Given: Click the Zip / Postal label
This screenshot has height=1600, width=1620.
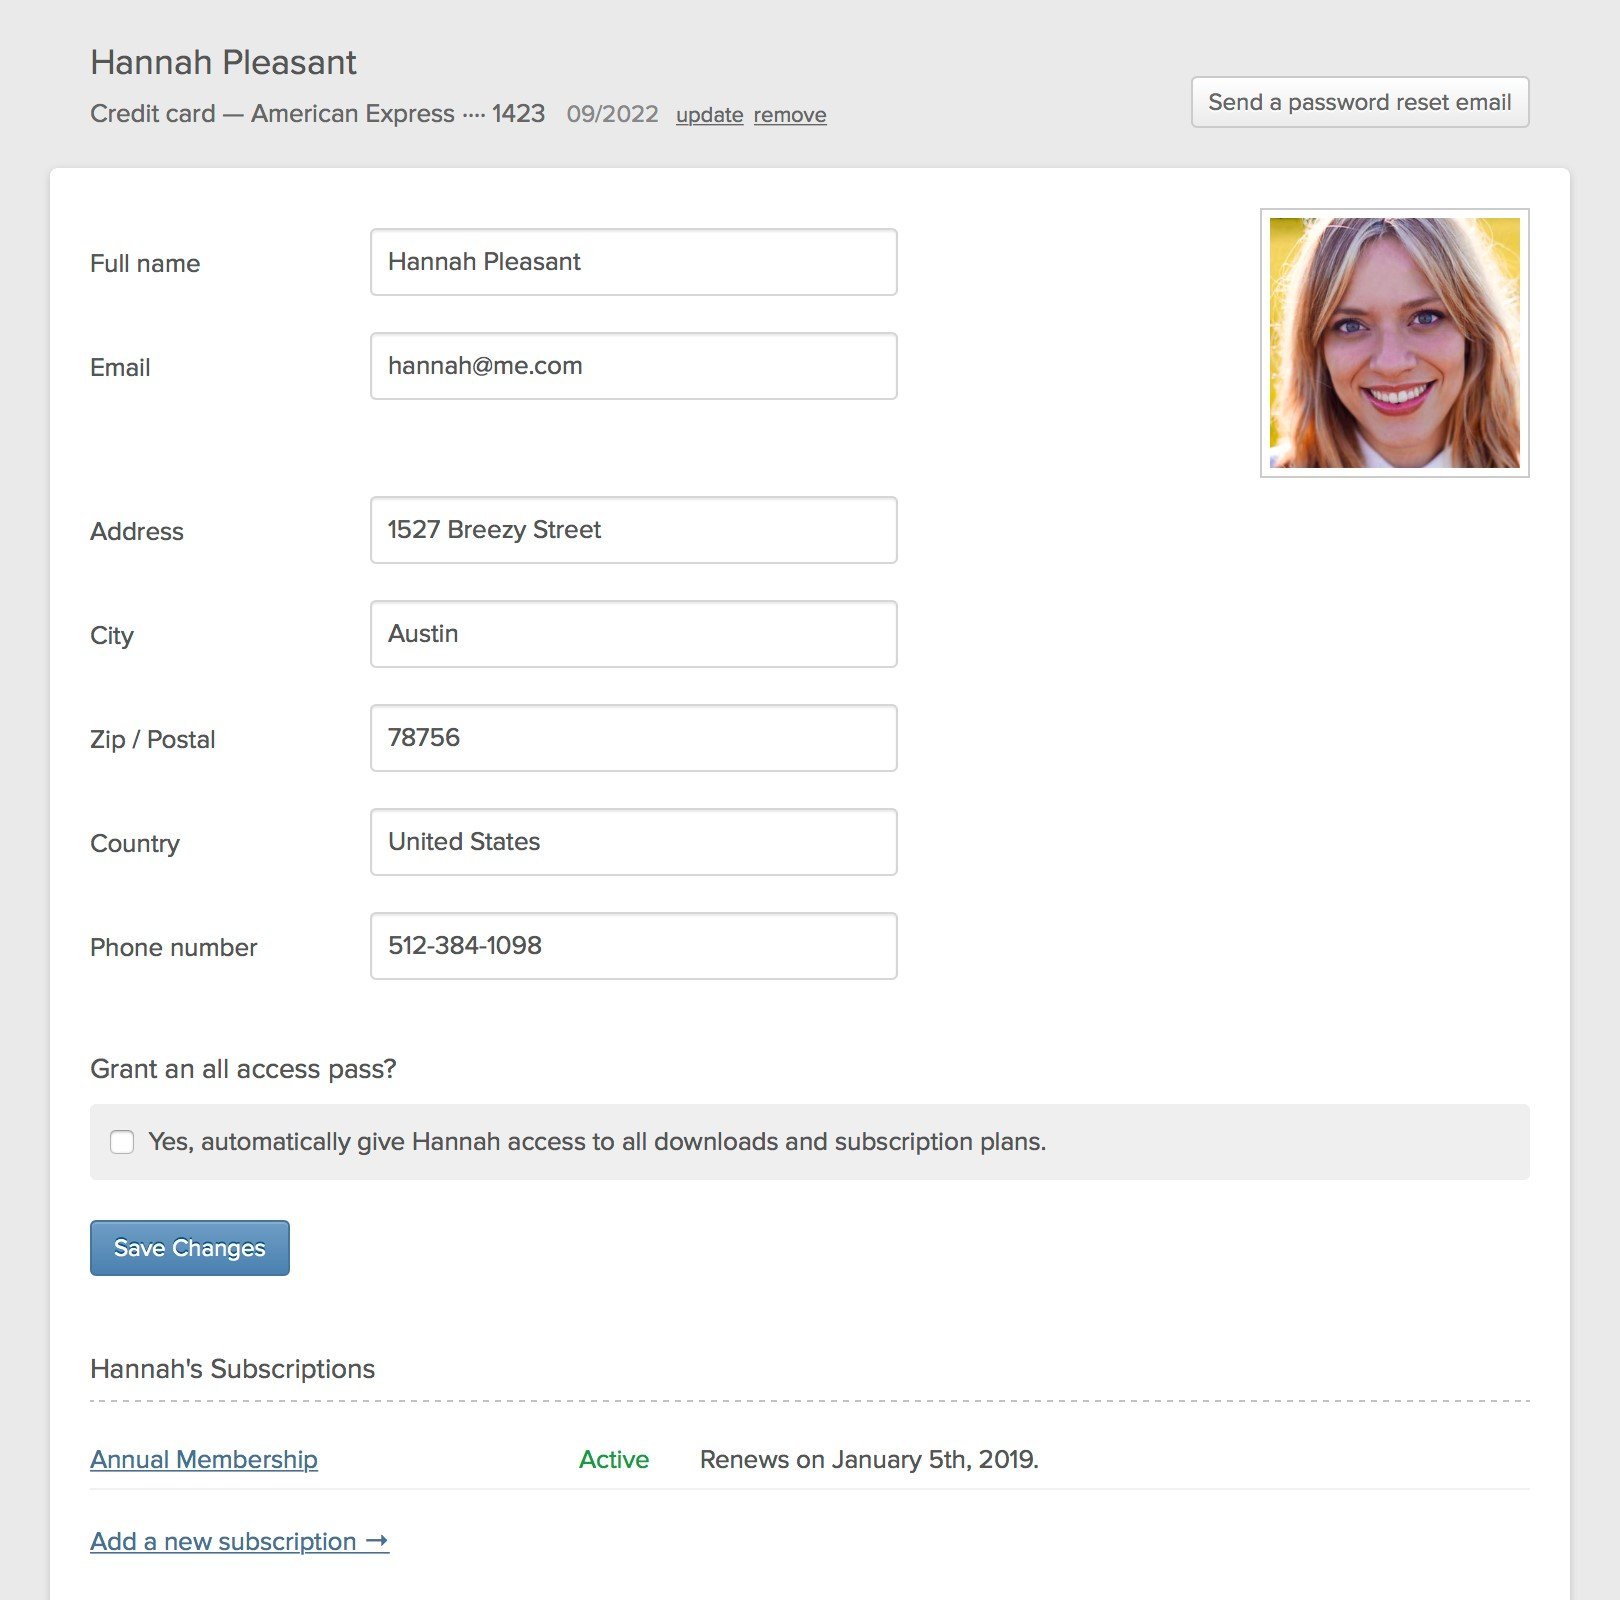Looking at the screenshot, I should (153, 739).
